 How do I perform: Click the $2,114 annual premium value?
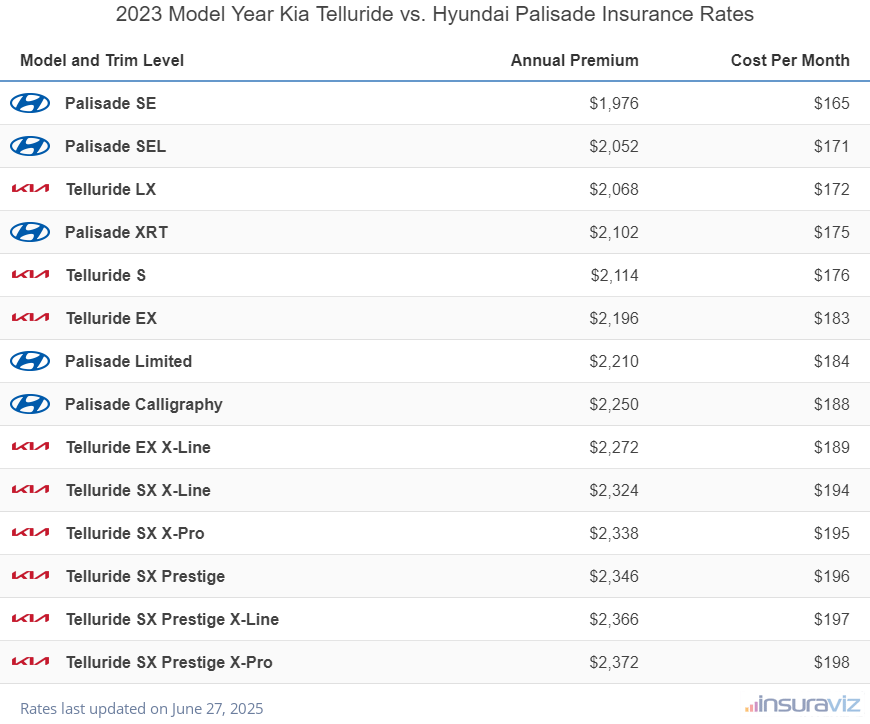(x=614, y=275)
